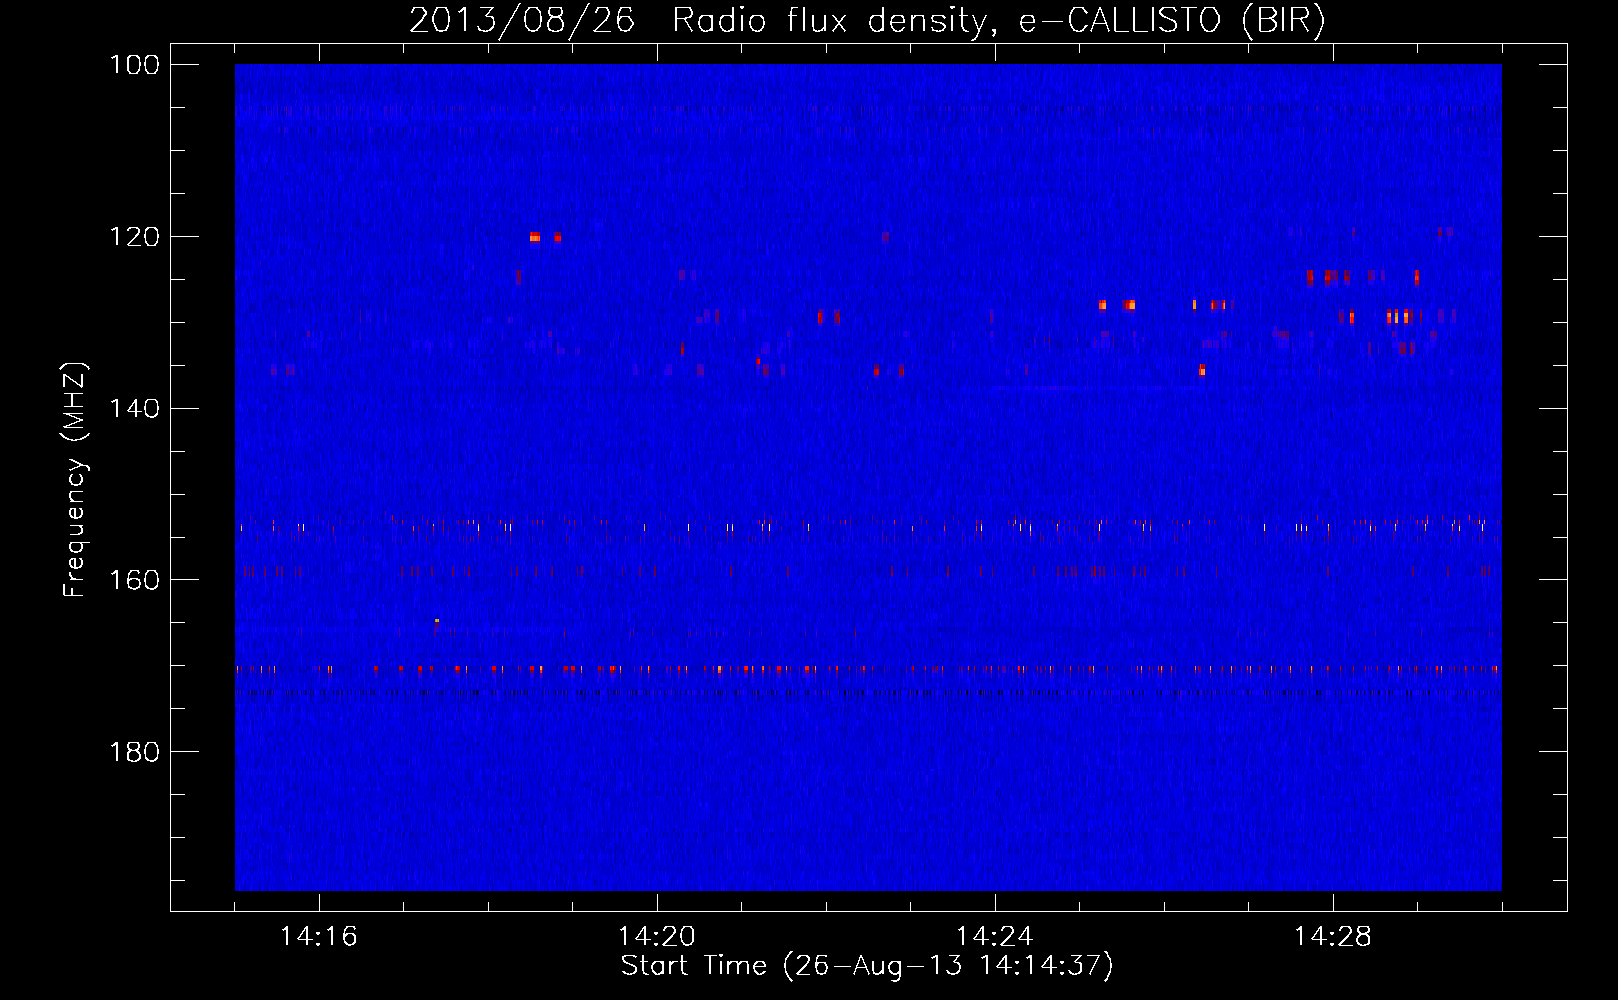Click the bright burst pair at 128 MHz near 14:25
This screenshot has height=1000, width=1618.
(1116, 305)
